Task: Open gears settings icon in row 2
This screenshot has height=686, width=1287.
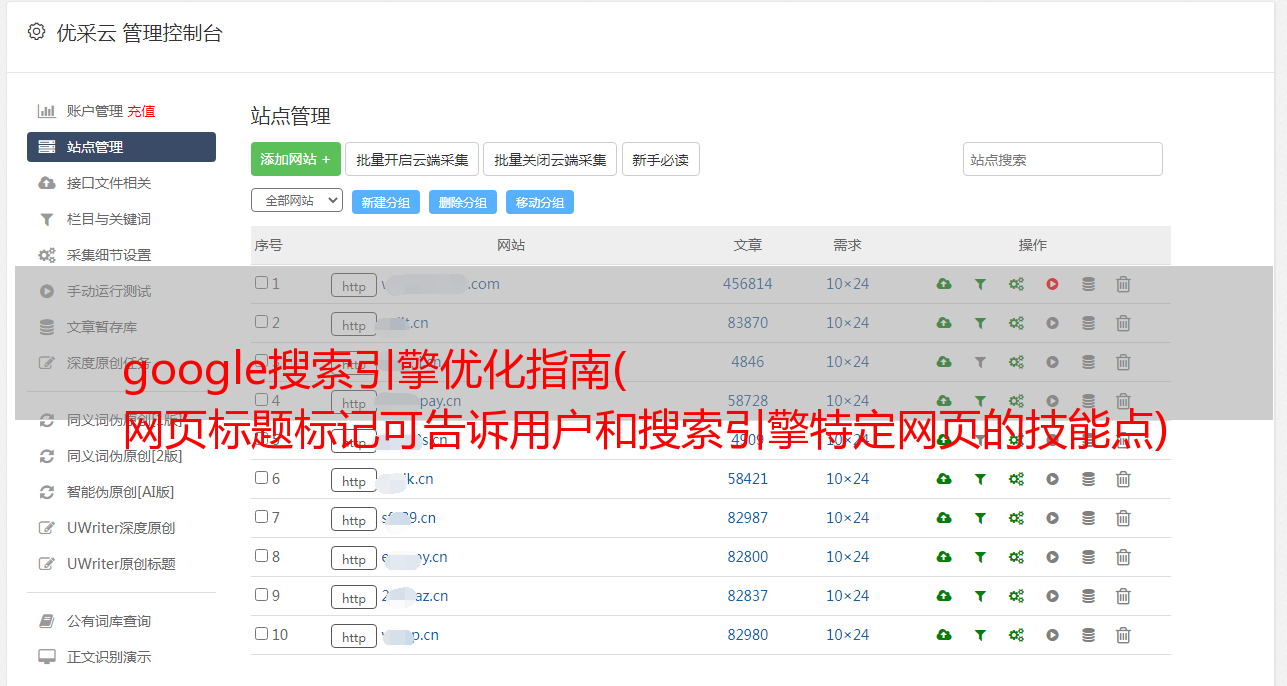Action: click(1016, 323)
